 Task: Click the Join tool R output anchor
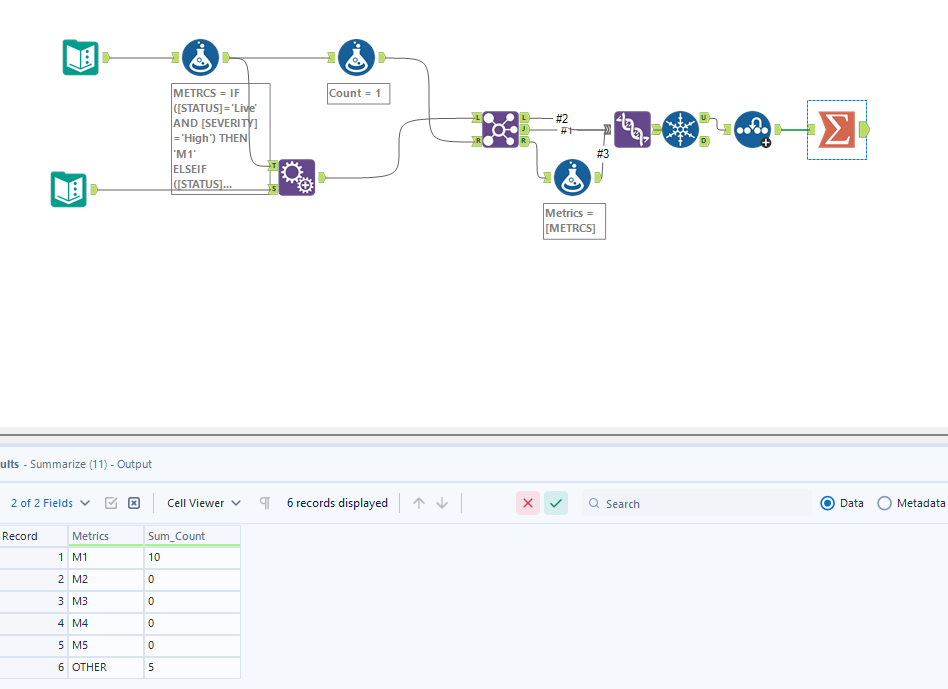(524, 141)
